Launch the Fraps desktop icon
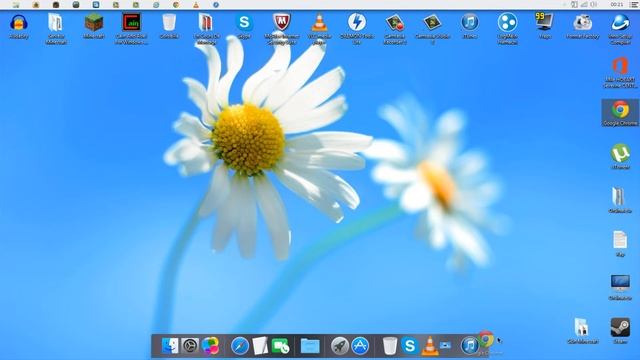This screenshot has width=640, height=360. pyautogui.click(x=544, y=22)
